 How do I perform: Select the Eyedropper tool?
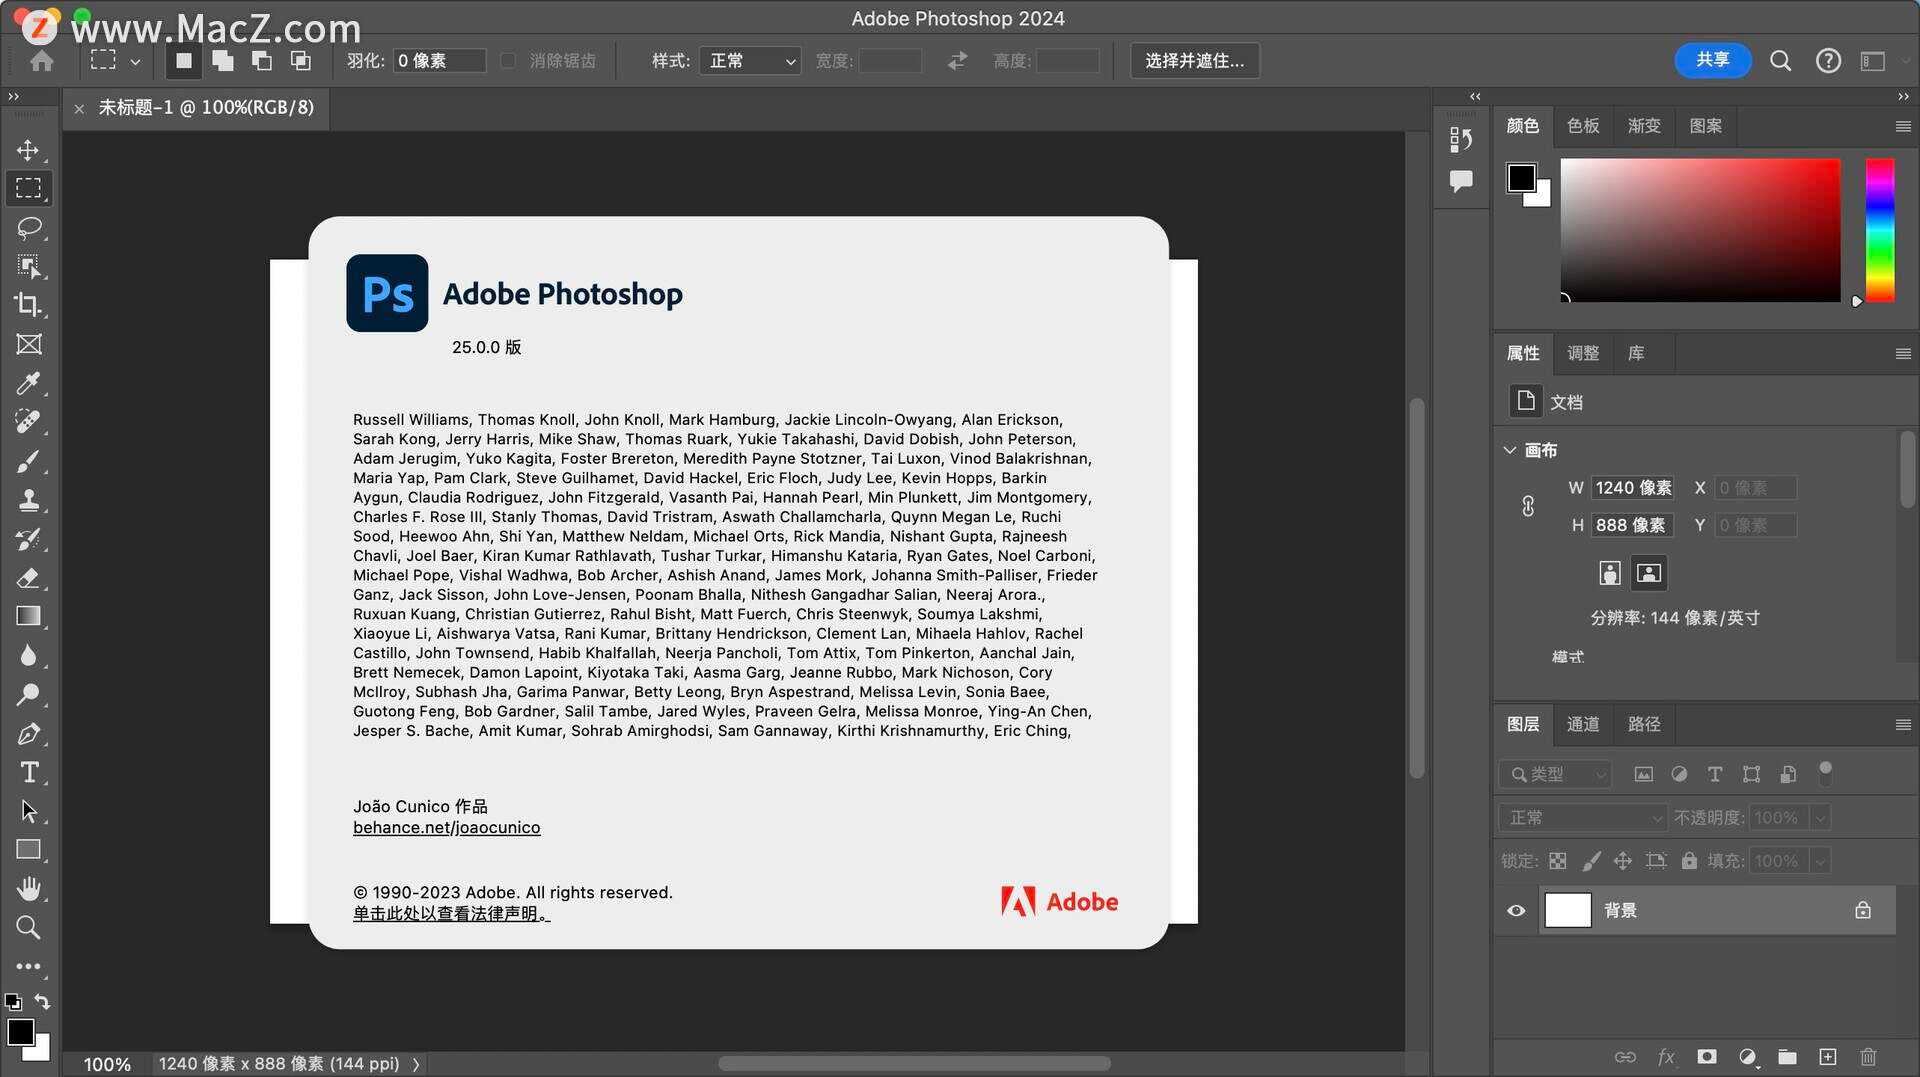(28, 383)
